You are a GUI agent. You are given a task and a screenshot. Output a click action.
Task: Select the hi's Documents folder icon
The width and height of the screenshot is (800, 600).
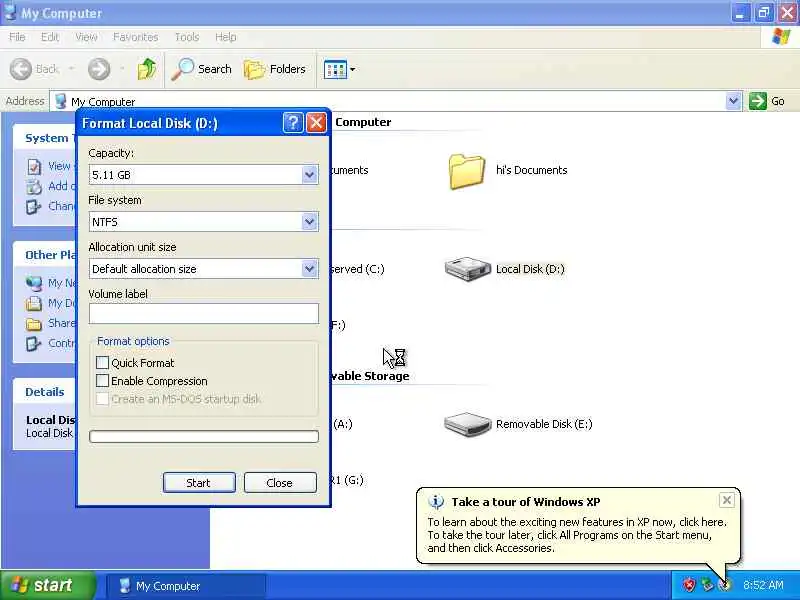pyautogui.click(x=466, y=171)
